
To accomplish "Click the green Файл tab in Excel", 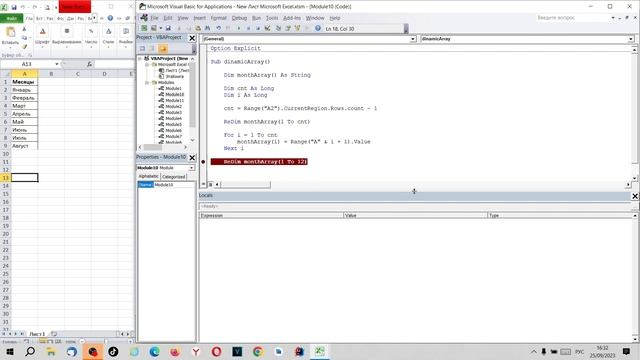I will [12, 18].
